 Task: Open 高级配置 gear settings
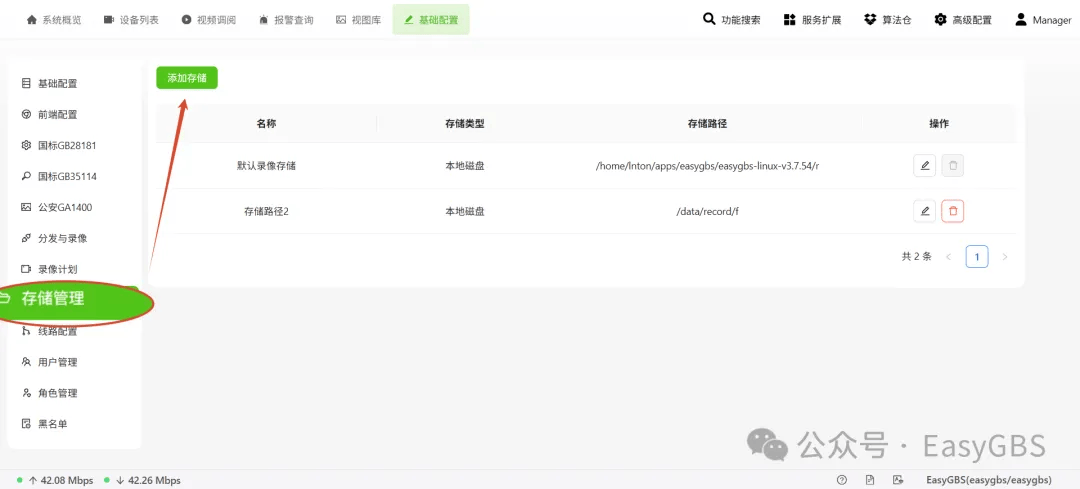(963, 20)
